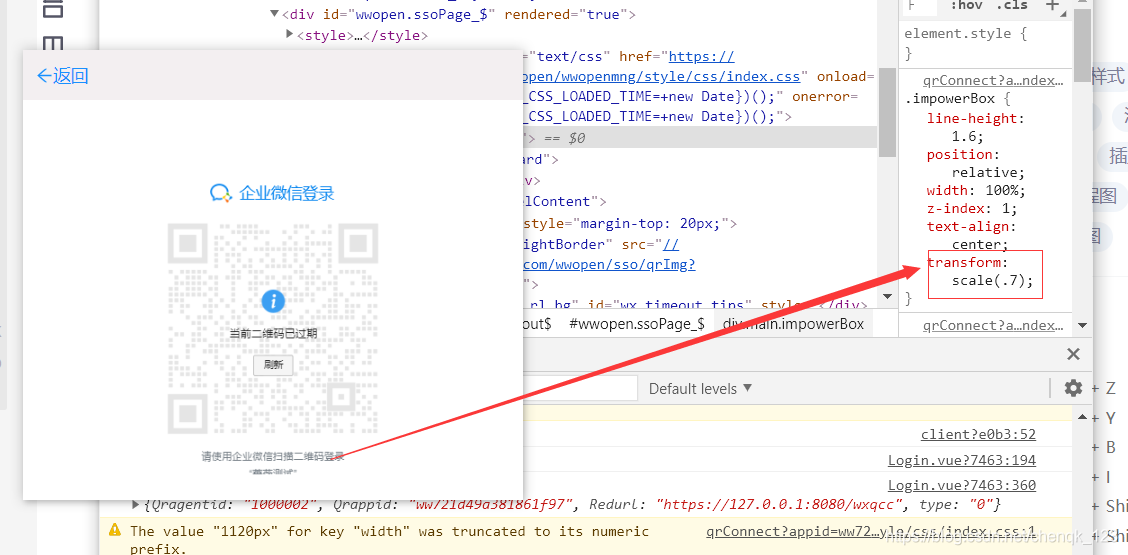This screenshot has height=555, width=1128.
Task: Click the console filter input field
Action: tap(580, 389)
